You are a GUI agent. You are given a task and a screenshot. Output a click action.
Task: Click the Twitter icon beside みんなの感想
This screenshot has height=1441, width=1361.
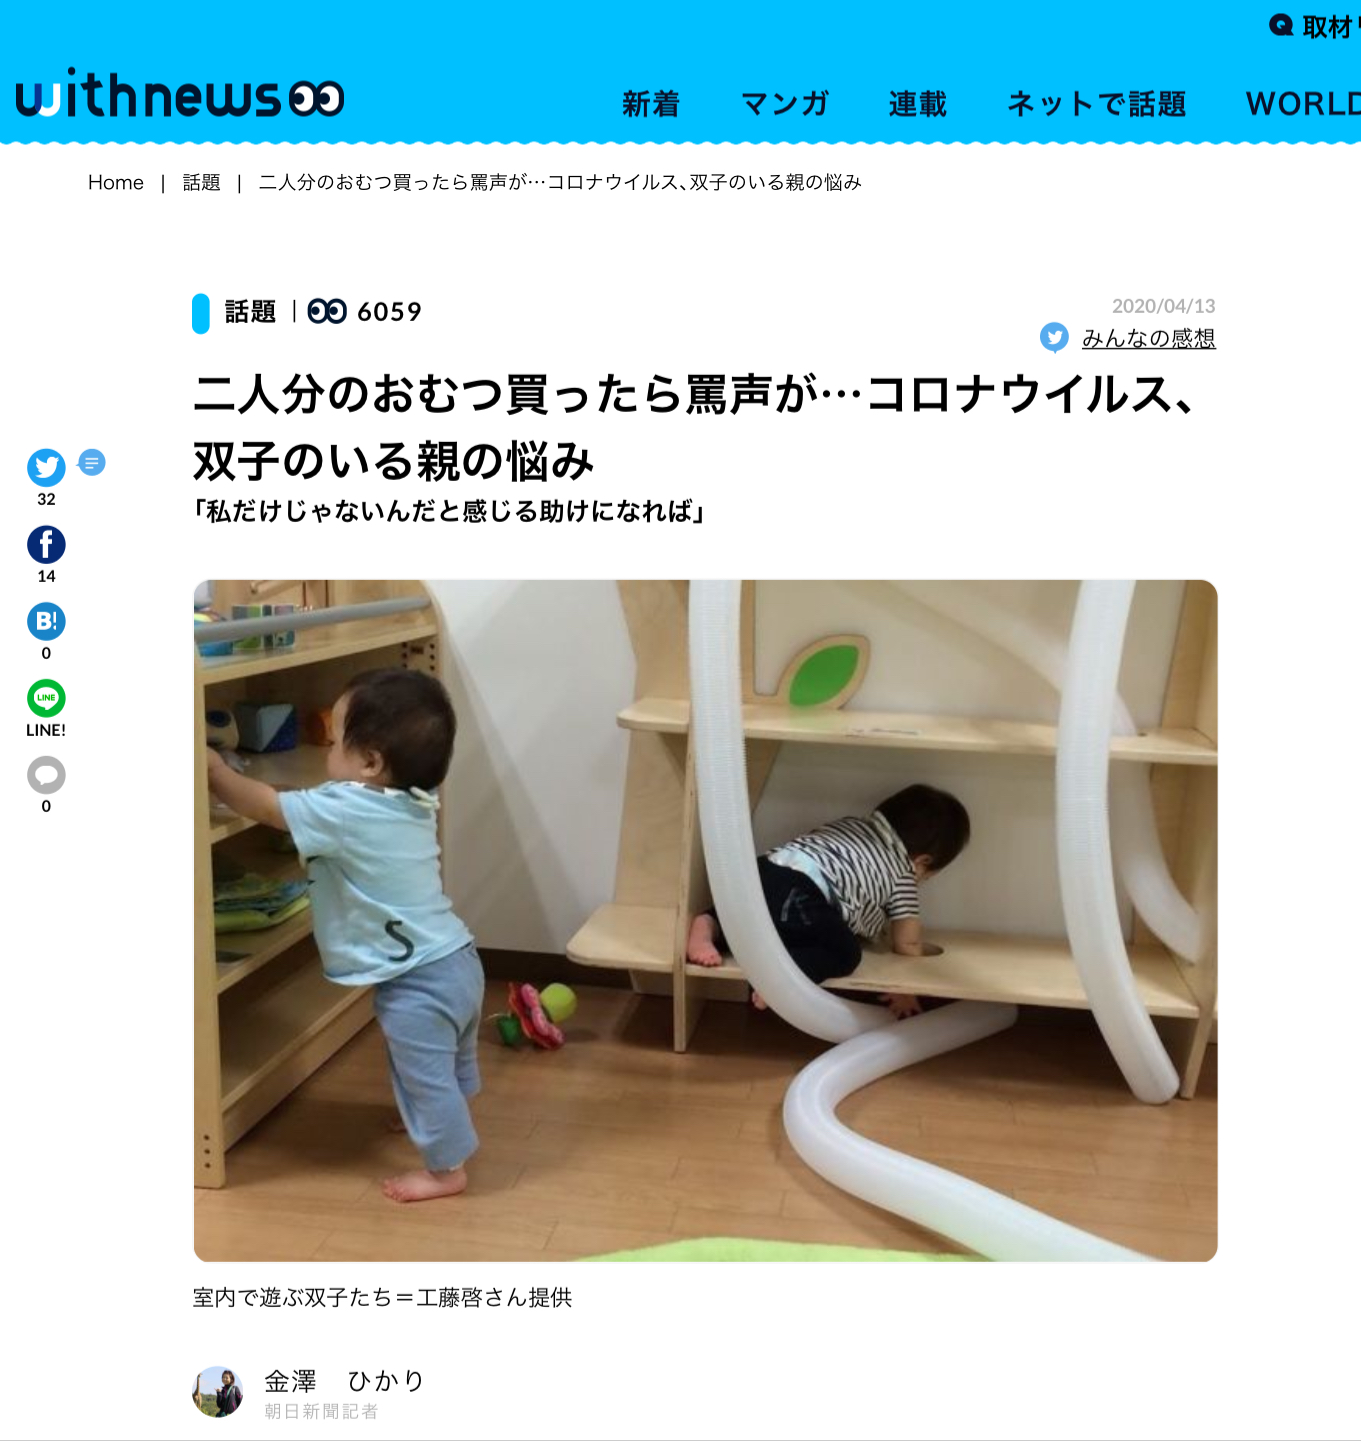coord(1054,338)
